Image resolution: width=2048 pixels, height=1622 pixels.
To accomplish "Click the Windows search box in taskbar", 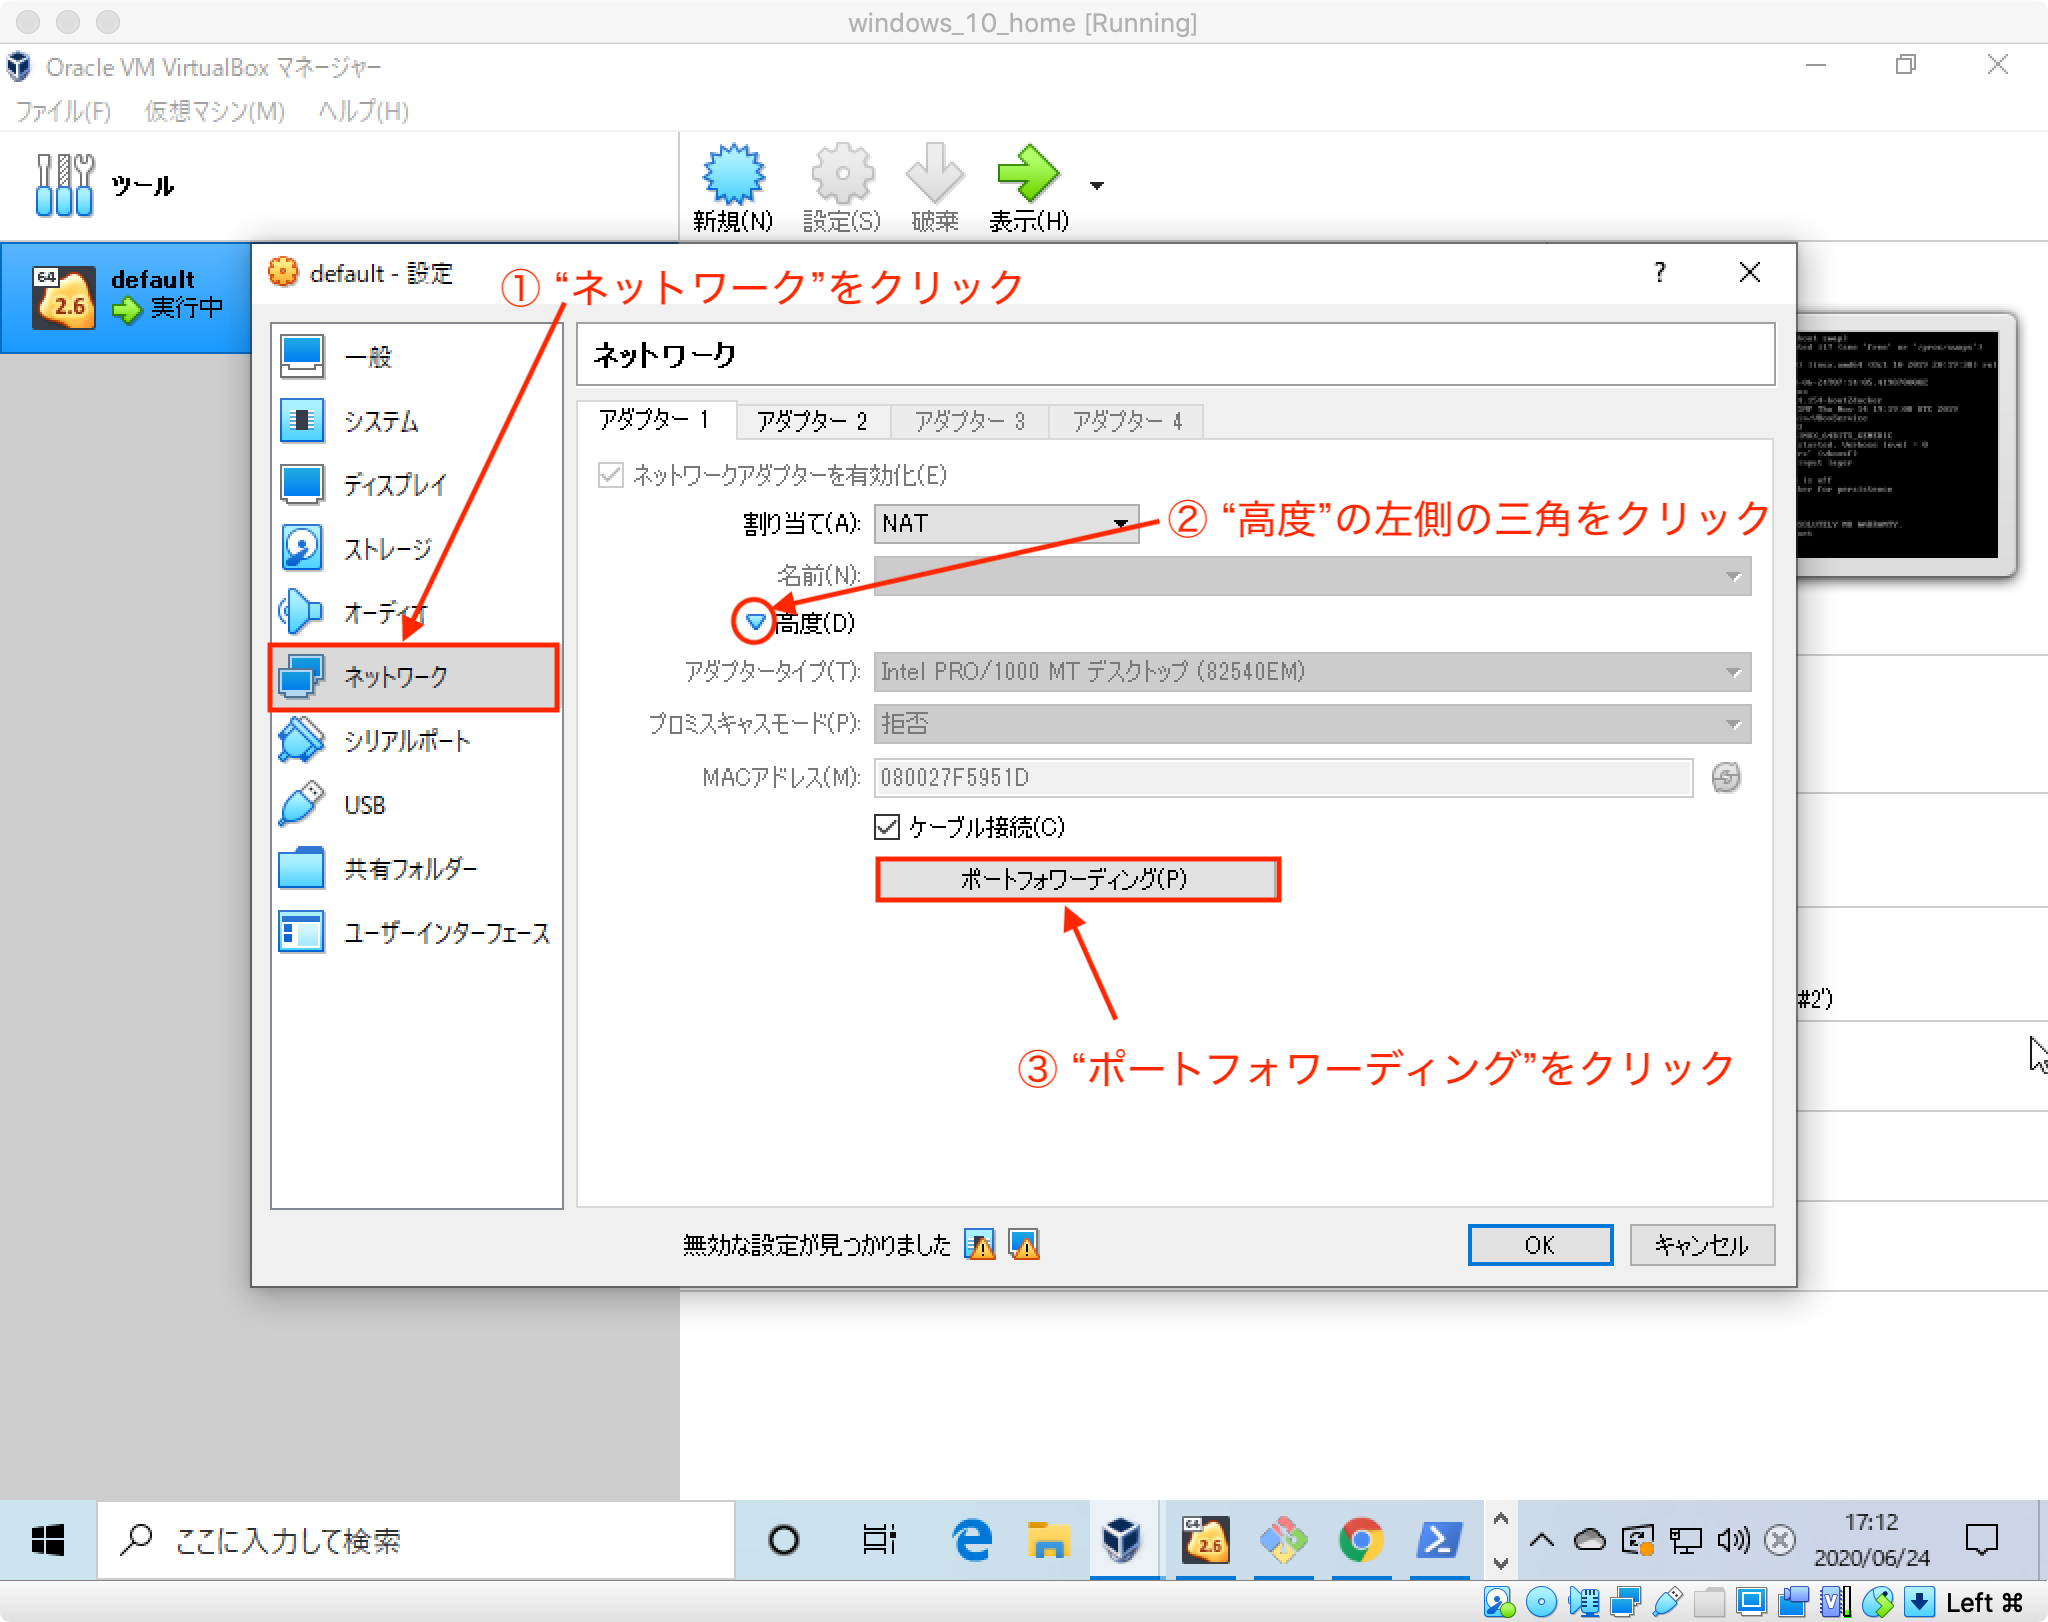I will pyautogui.click(x=416, y=1540).
